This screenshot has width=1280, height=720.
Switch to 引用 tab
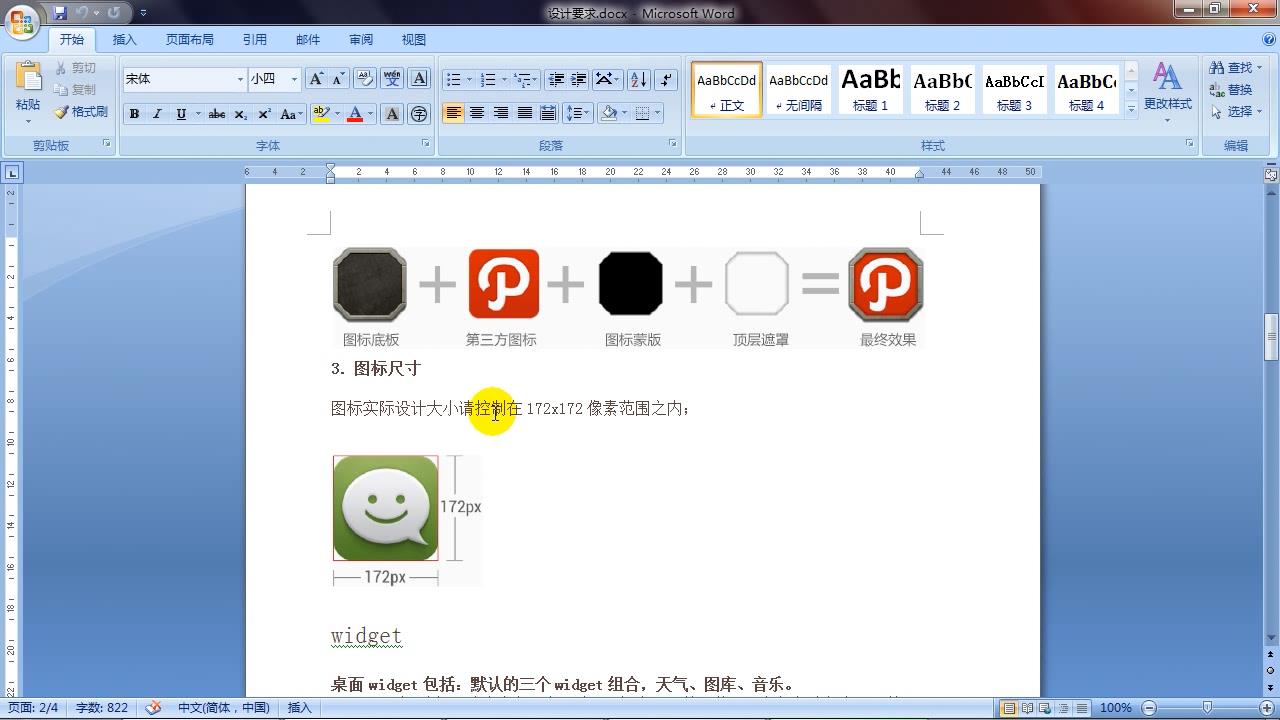pyautogui.click(x=255, y=40)
